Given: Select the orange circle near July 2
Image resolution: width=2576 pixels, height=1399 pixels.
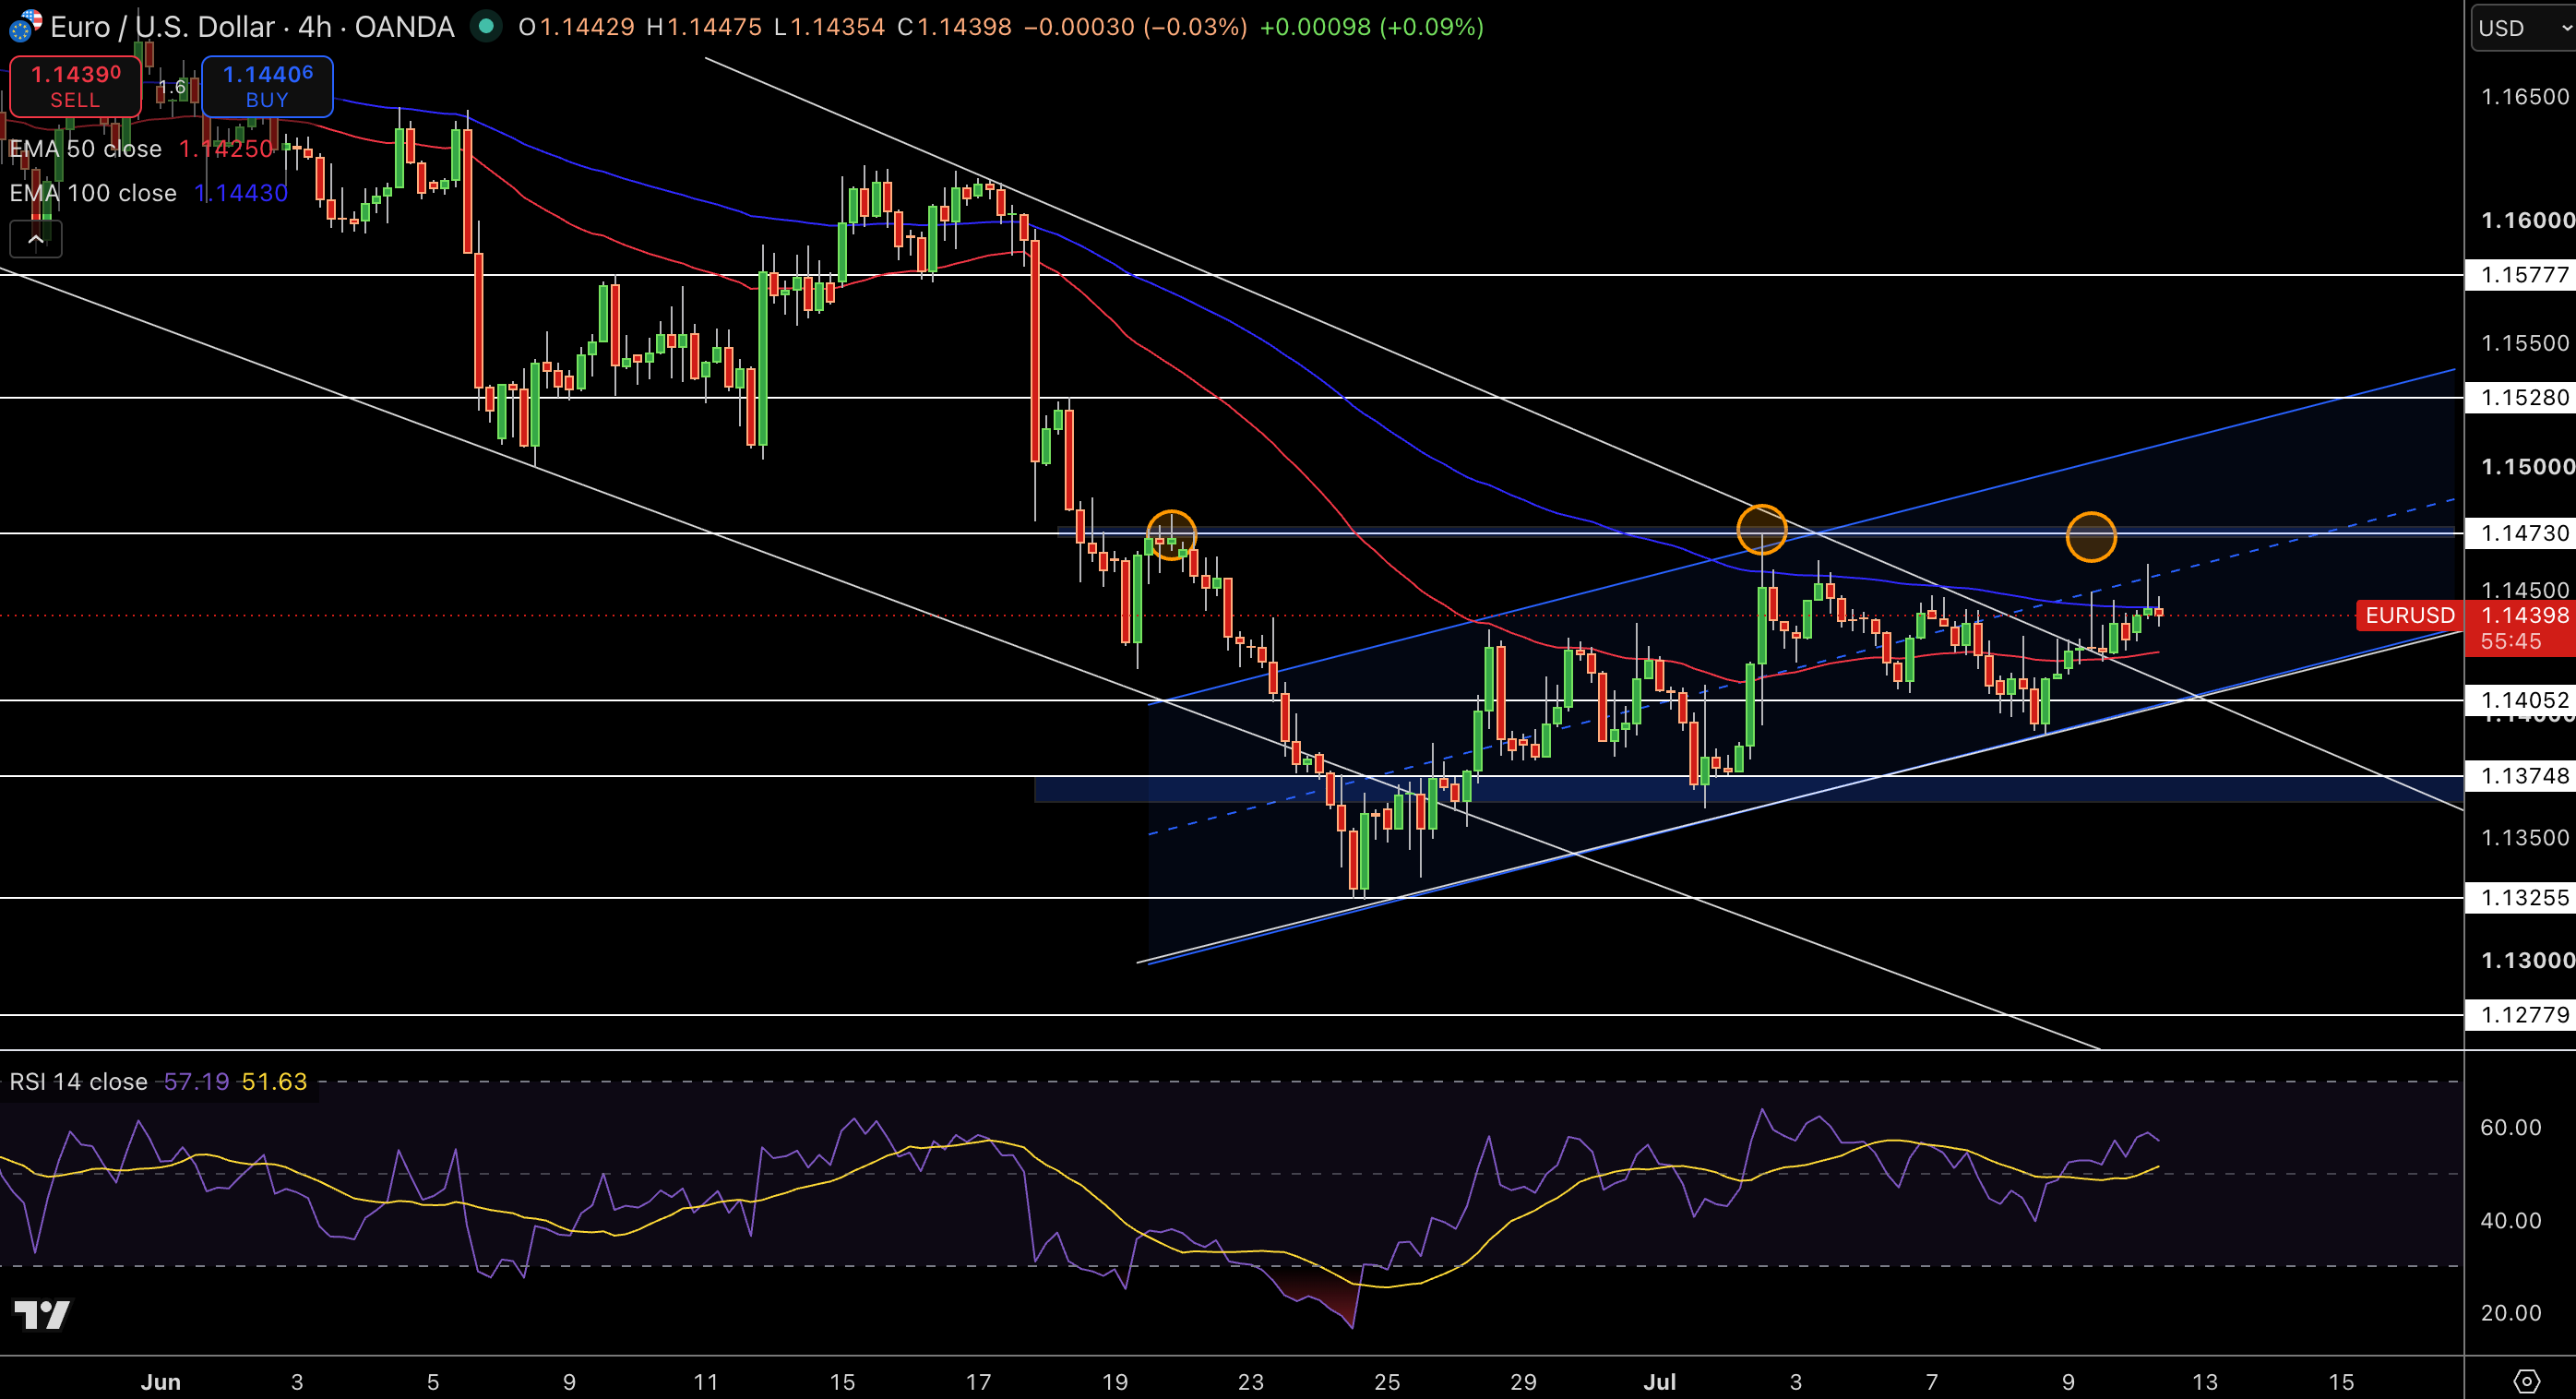Looking at the screenshot, I should tap(1761, 530).
